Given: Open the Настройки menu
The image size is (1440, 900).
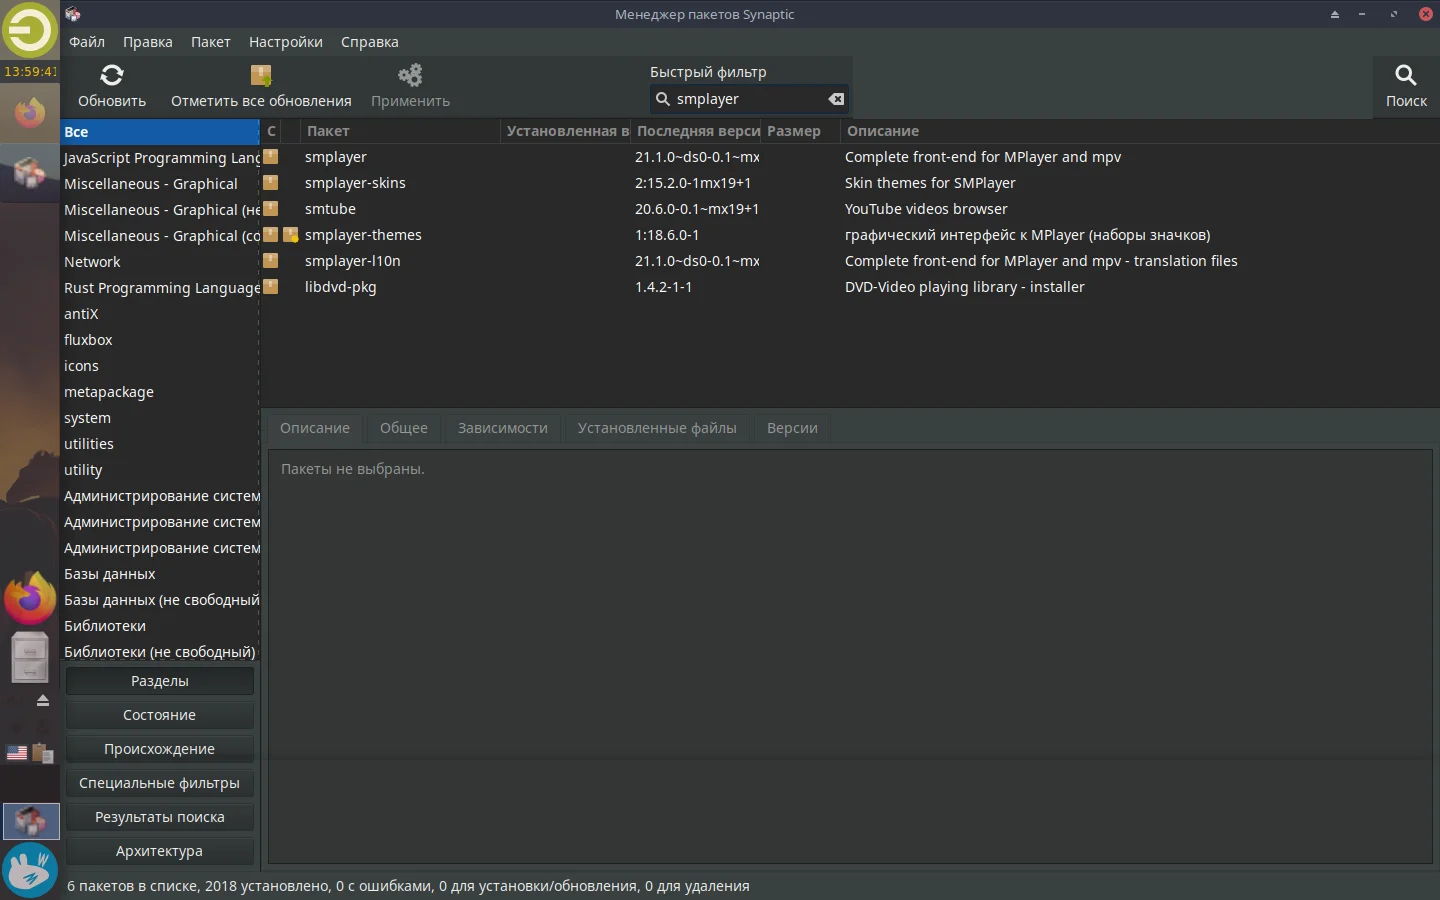Looking at the screenshot, I should point(285,42).
